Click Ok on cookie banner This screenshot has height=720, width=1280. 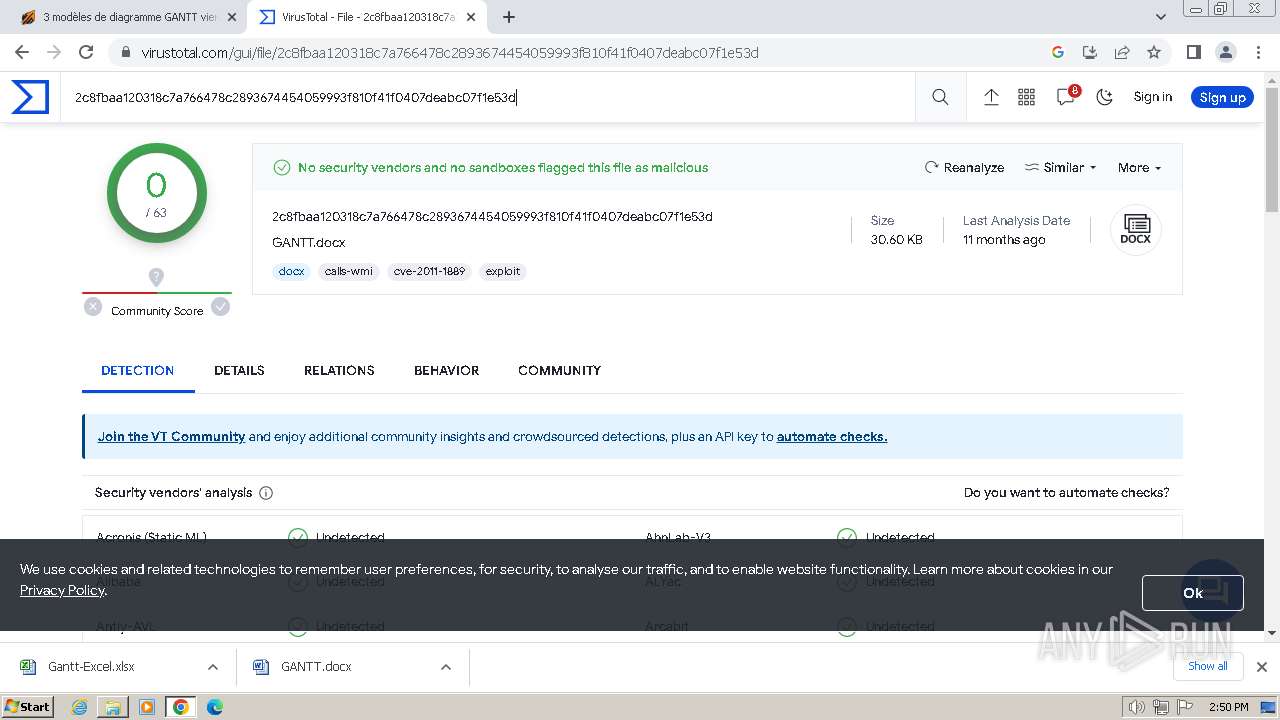(1193, 593)
